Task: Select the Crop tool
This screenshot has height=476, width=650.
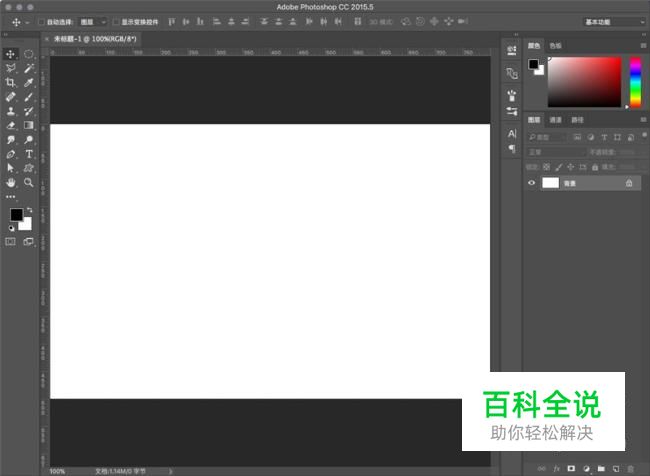Action: coord(11,82)
